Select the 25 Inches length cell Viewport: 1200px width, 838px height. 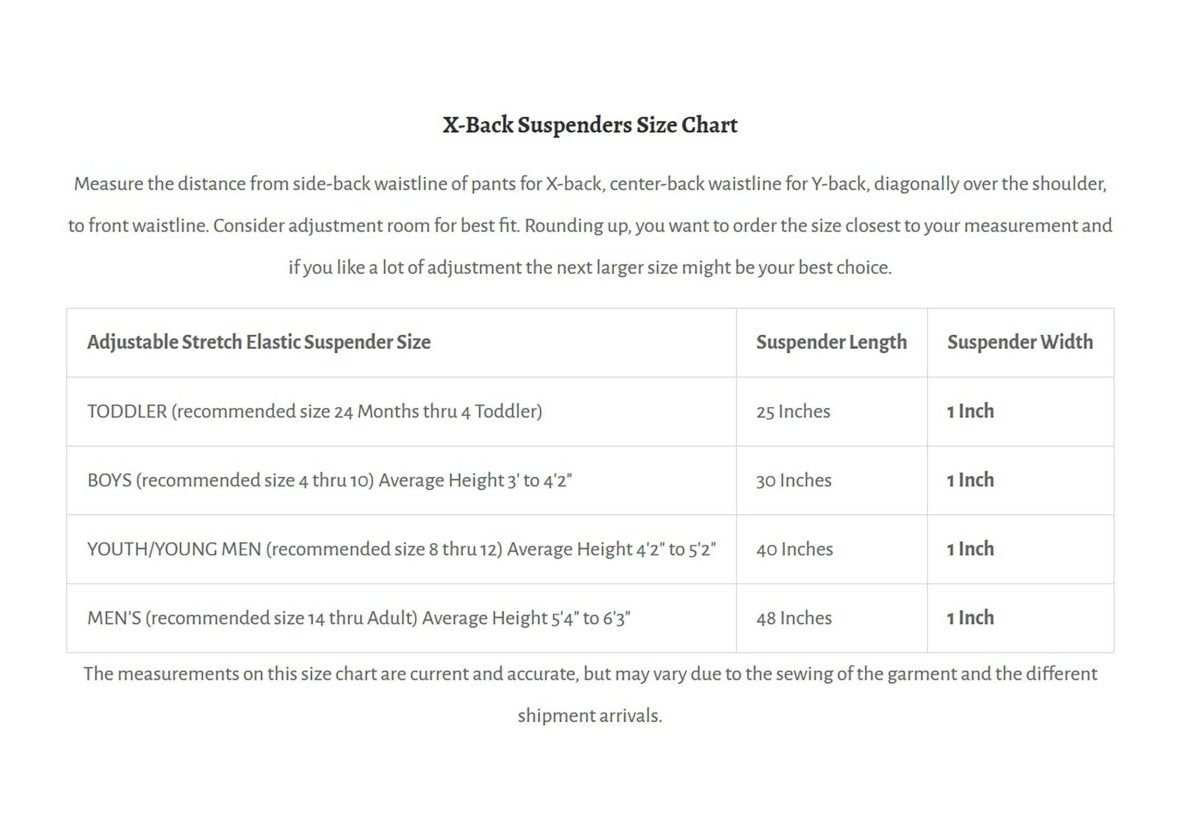coord(793,411)
